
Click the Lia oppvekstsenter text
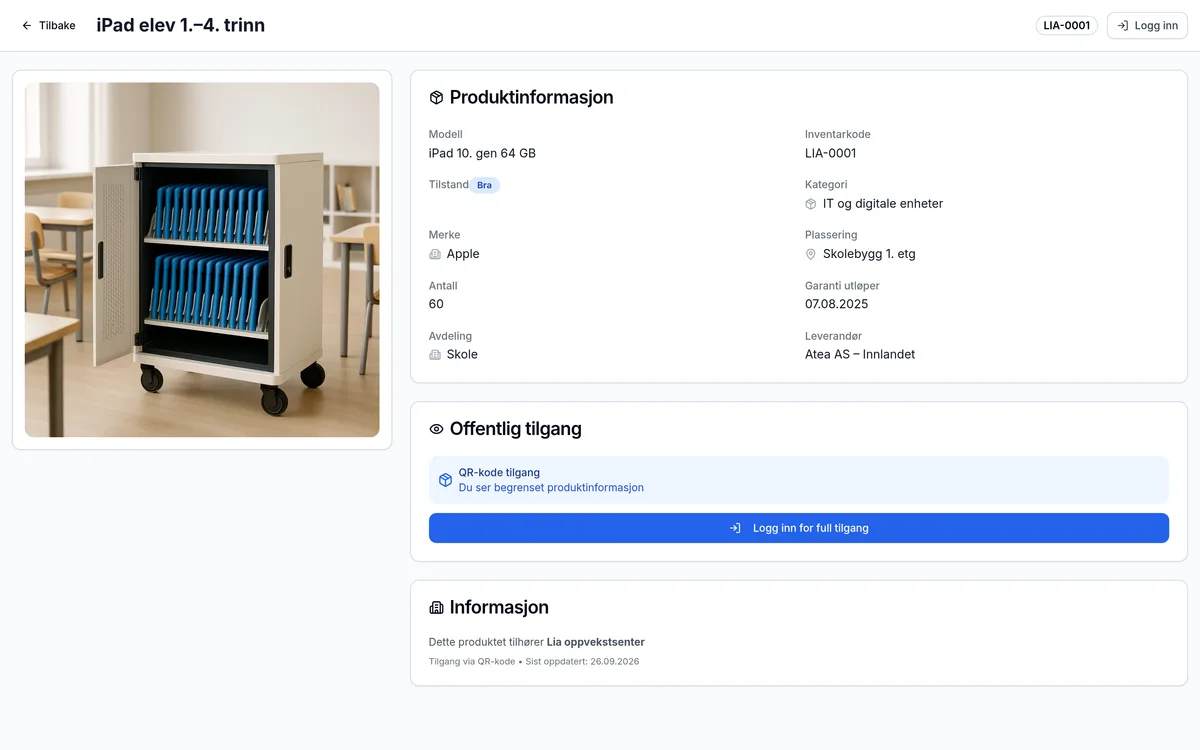[x=596, y=642]
